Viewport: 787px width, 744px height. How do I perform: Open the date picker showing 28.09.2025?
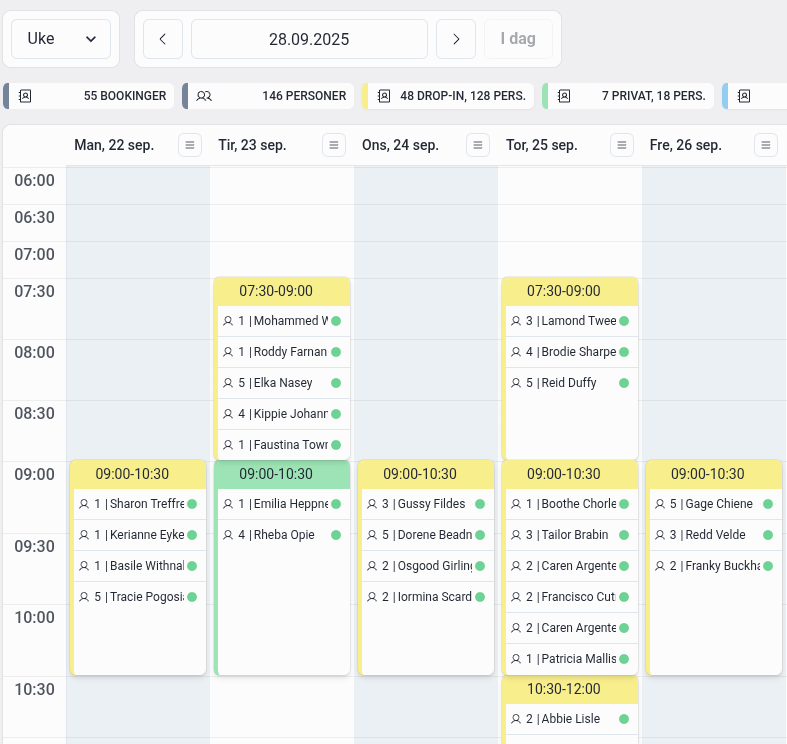point(309,39)
